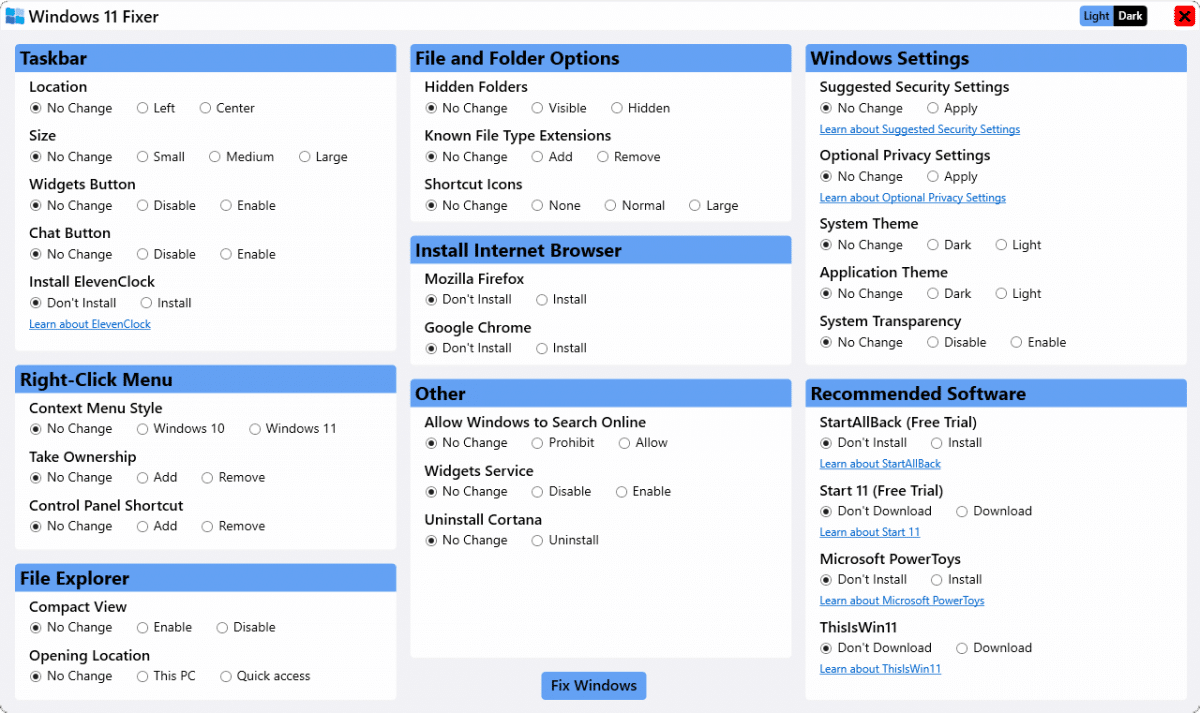Disable the Widgets Button
Viewport: 1200px width, 713px height.
pos(143,205)
